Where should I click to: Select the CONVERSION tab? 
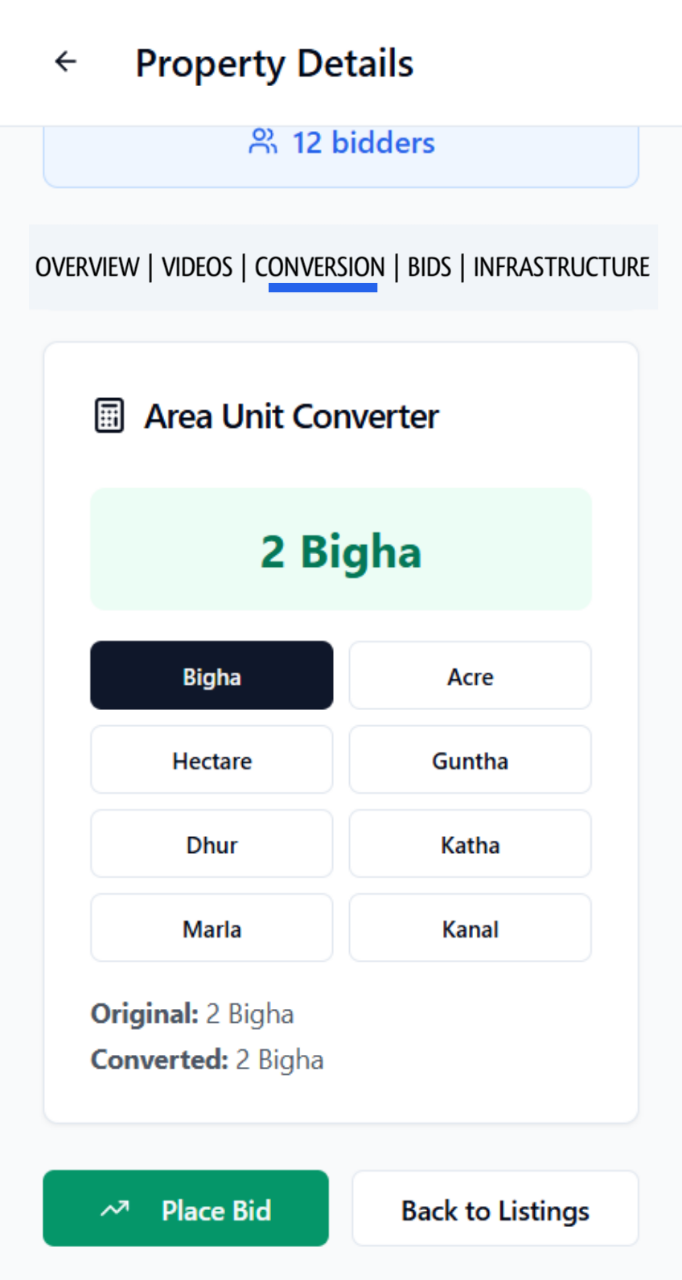click(x=320, y=267)
